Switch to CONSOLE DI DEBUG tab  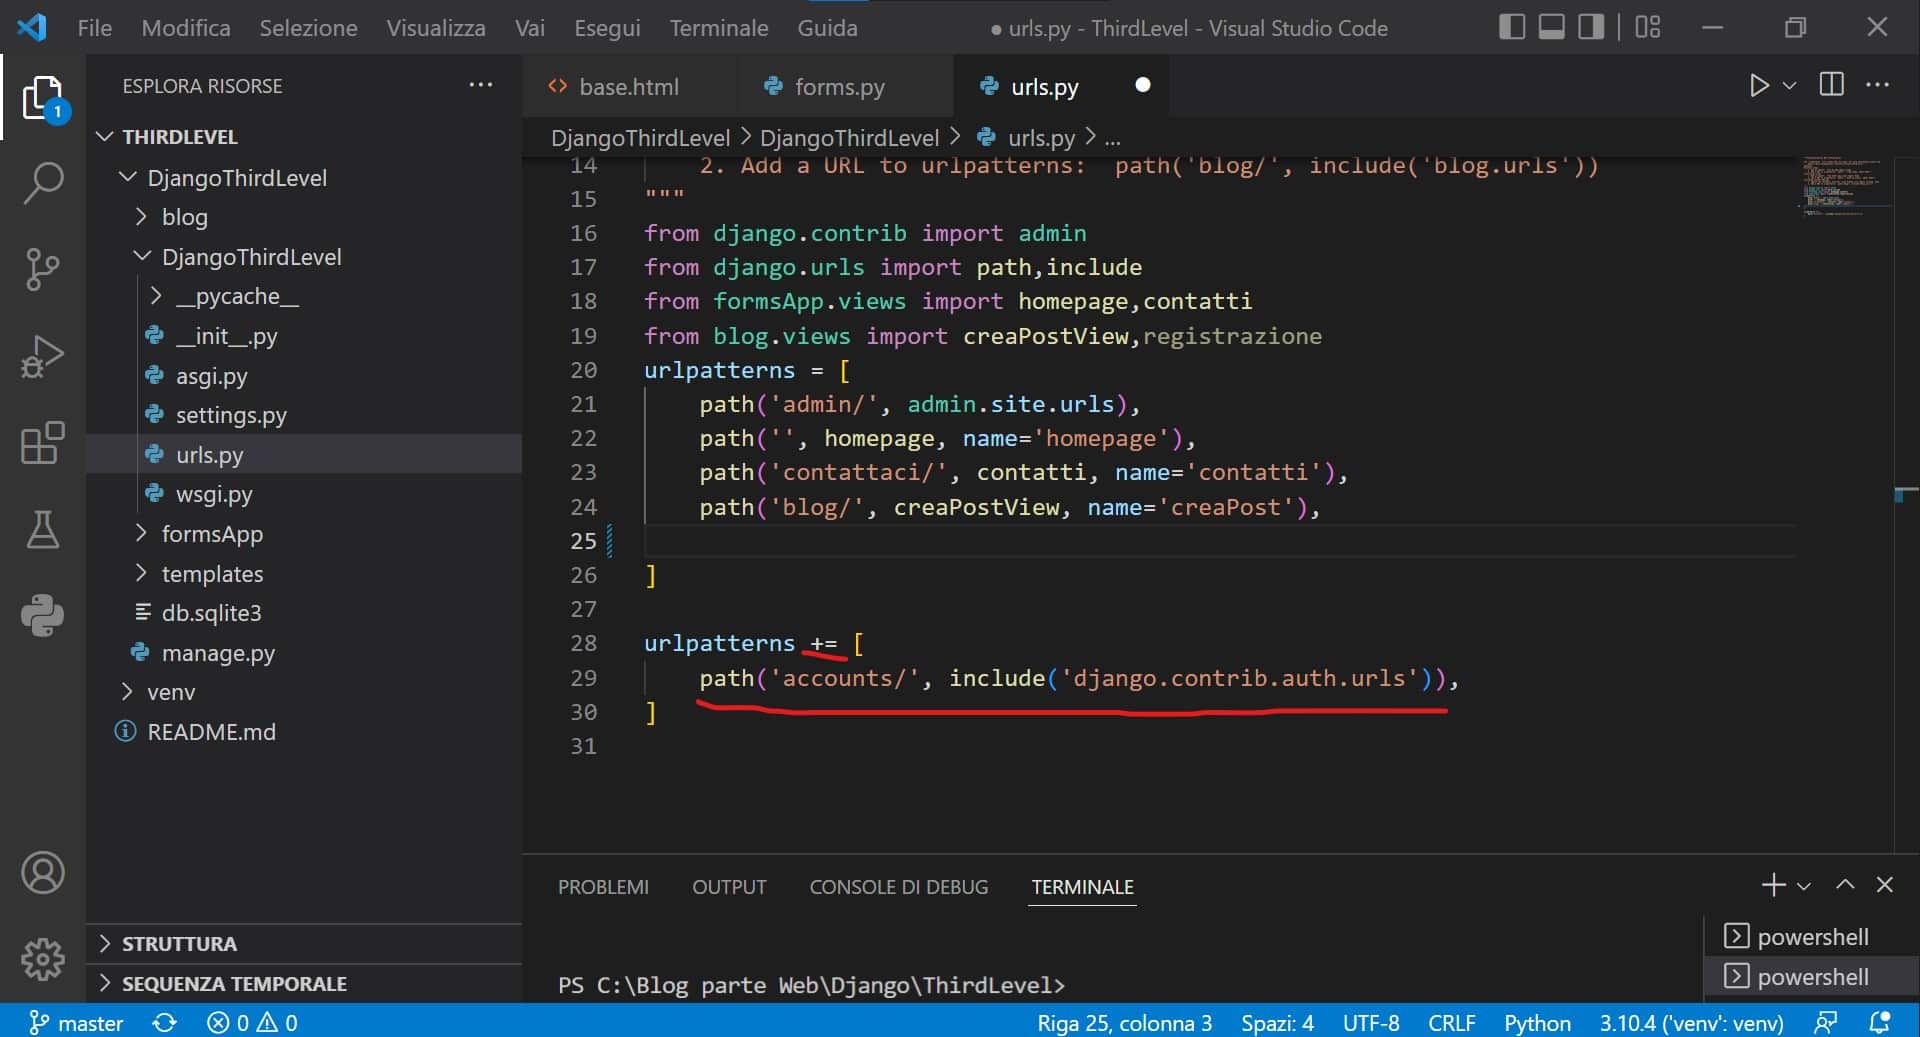pyautogui.click(x=898, y=887)
